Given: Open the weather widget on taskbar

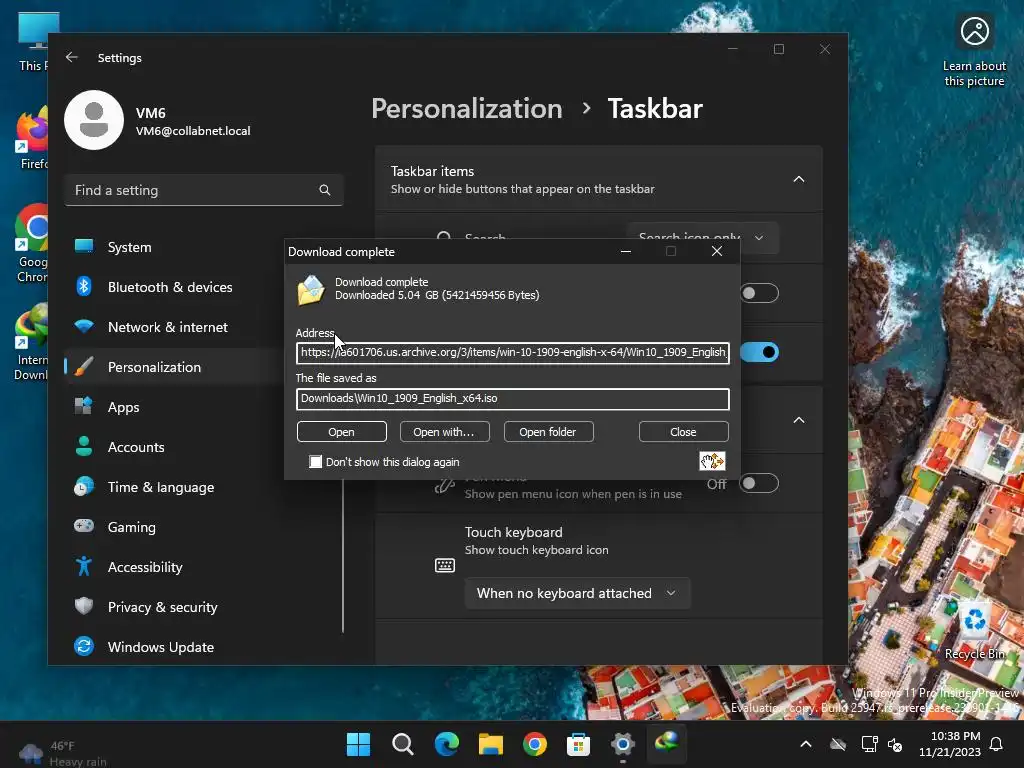Looking at the screenshot, I should [x=62, y=753].
